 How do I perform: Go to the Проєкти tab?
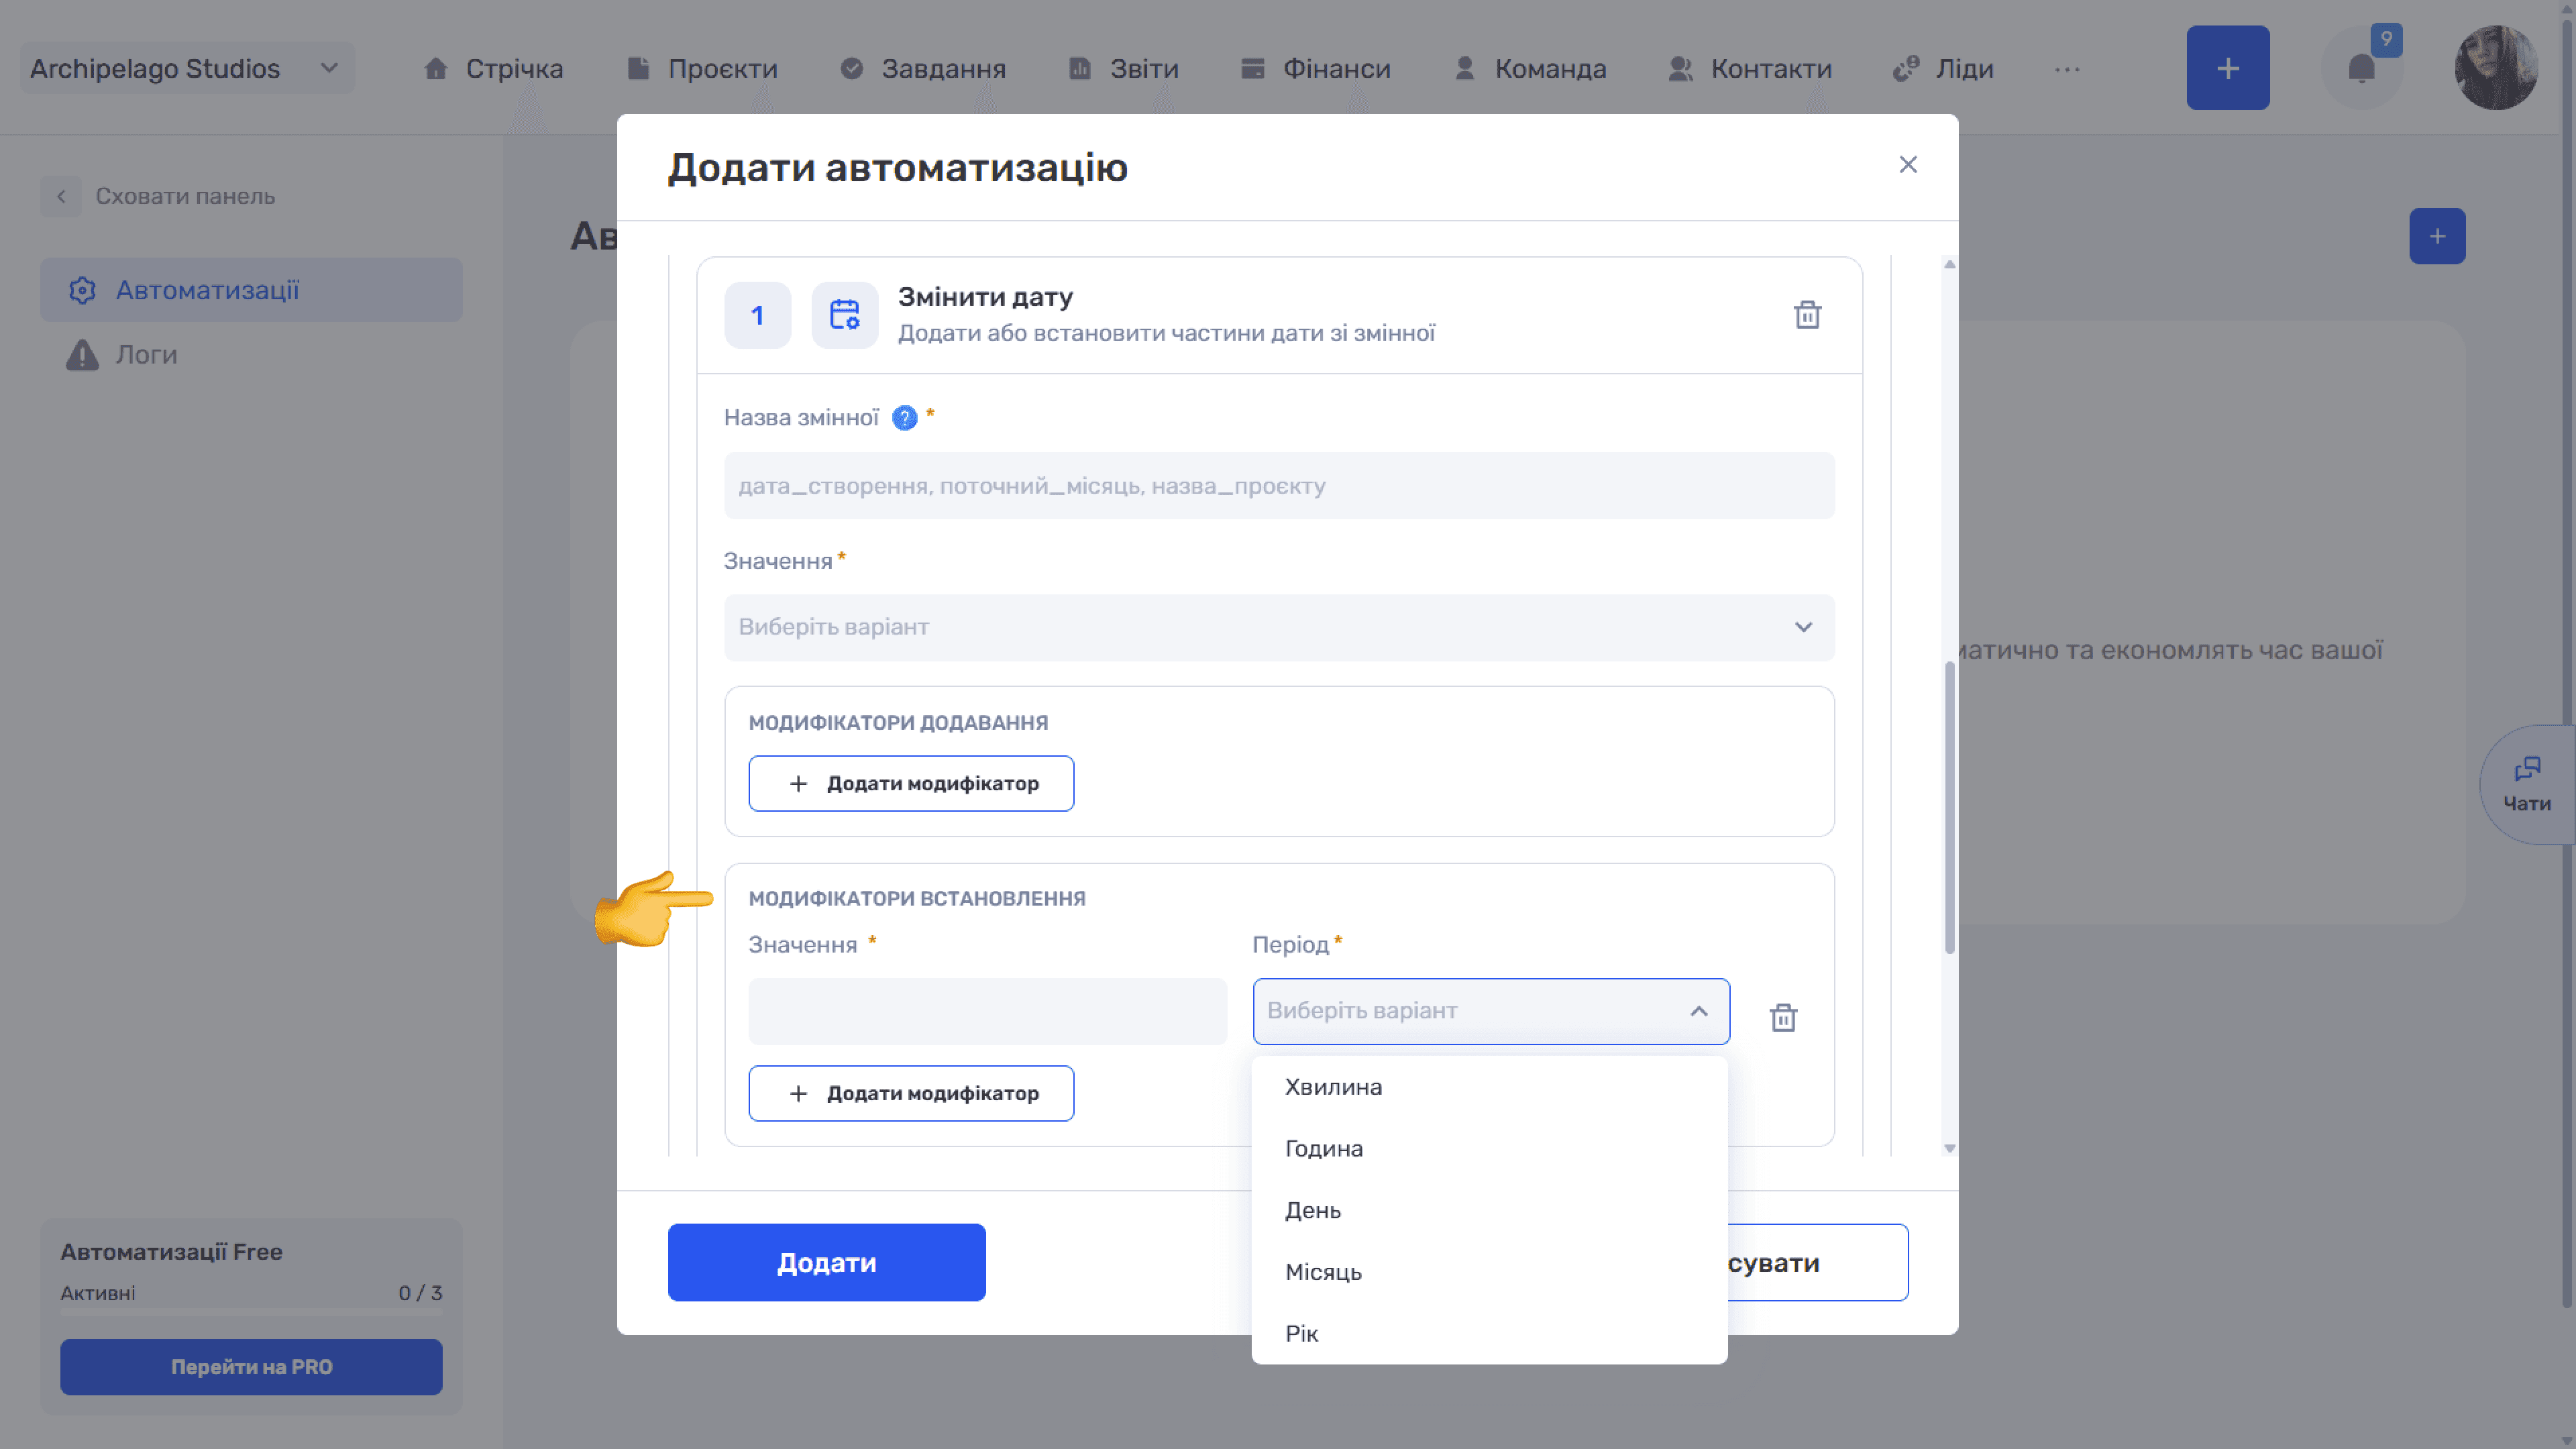point(702,68)
